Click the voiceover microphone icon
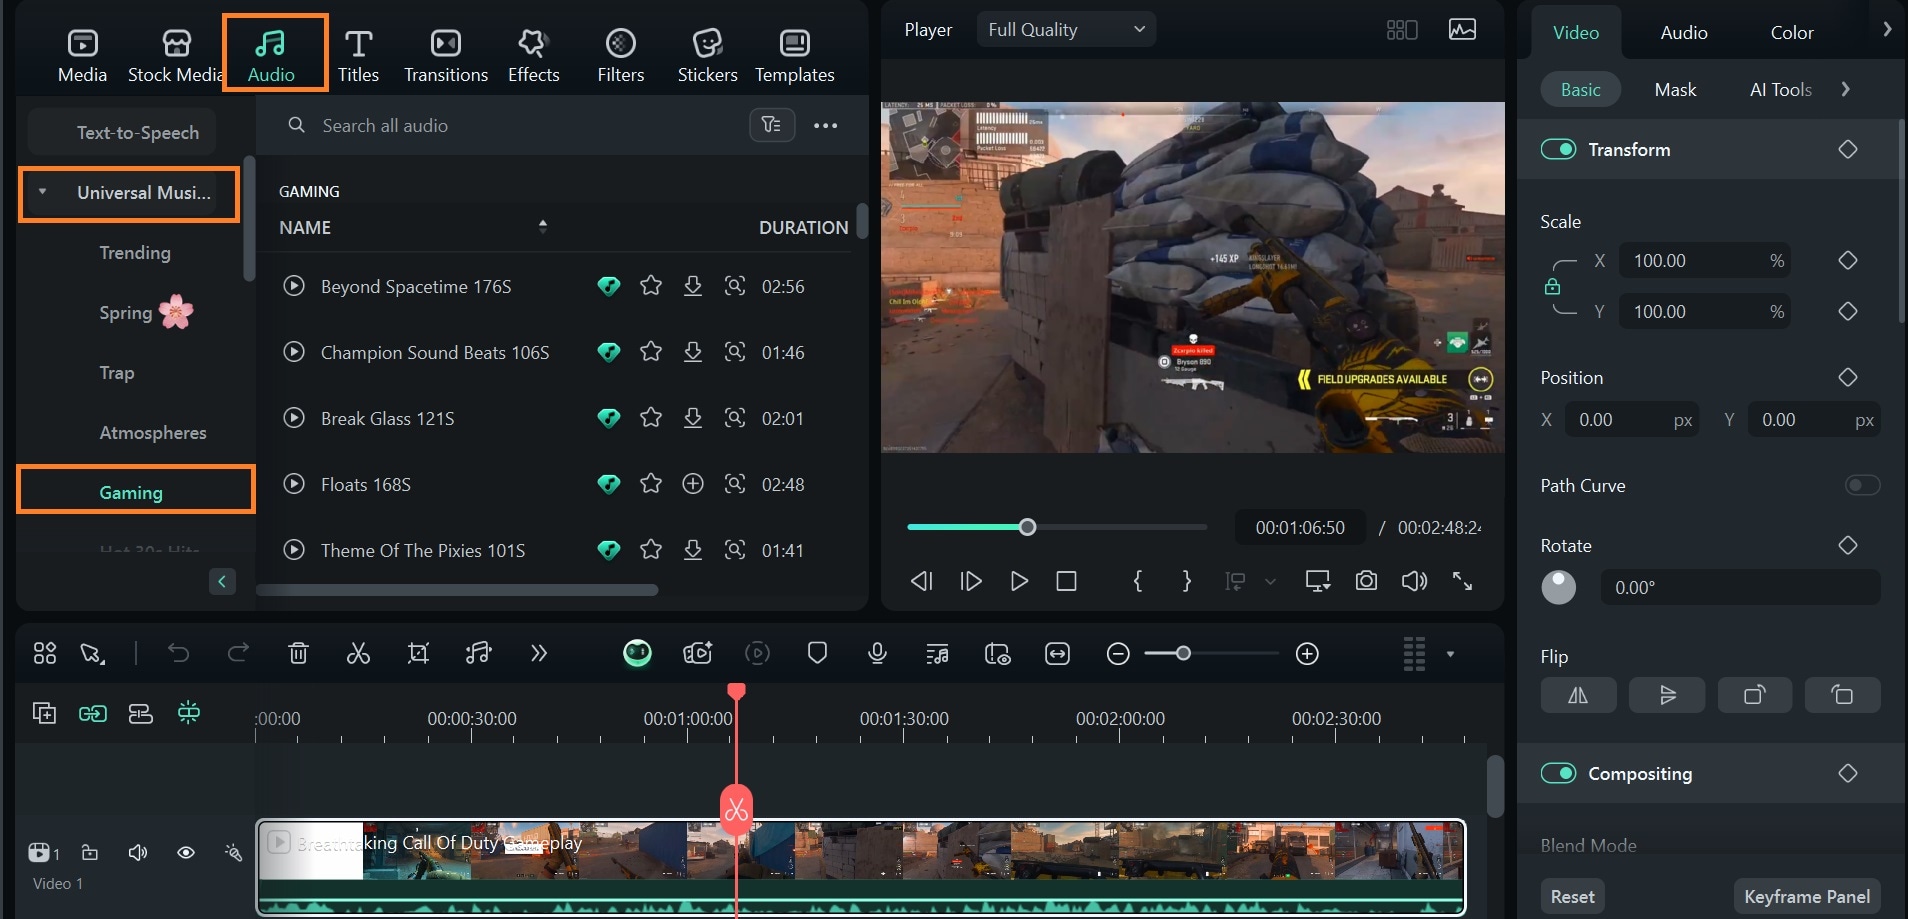 877,654
